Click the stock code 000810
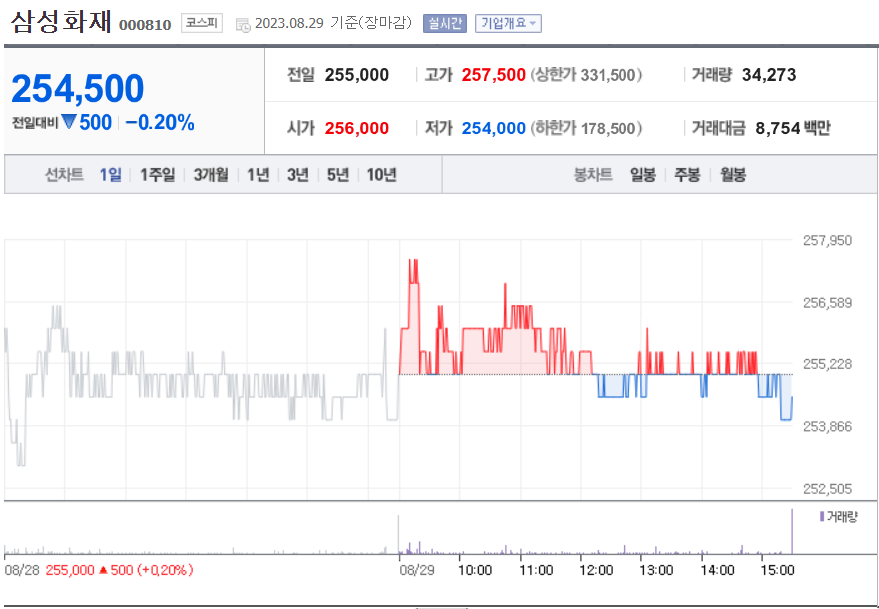 pos(145,26)
